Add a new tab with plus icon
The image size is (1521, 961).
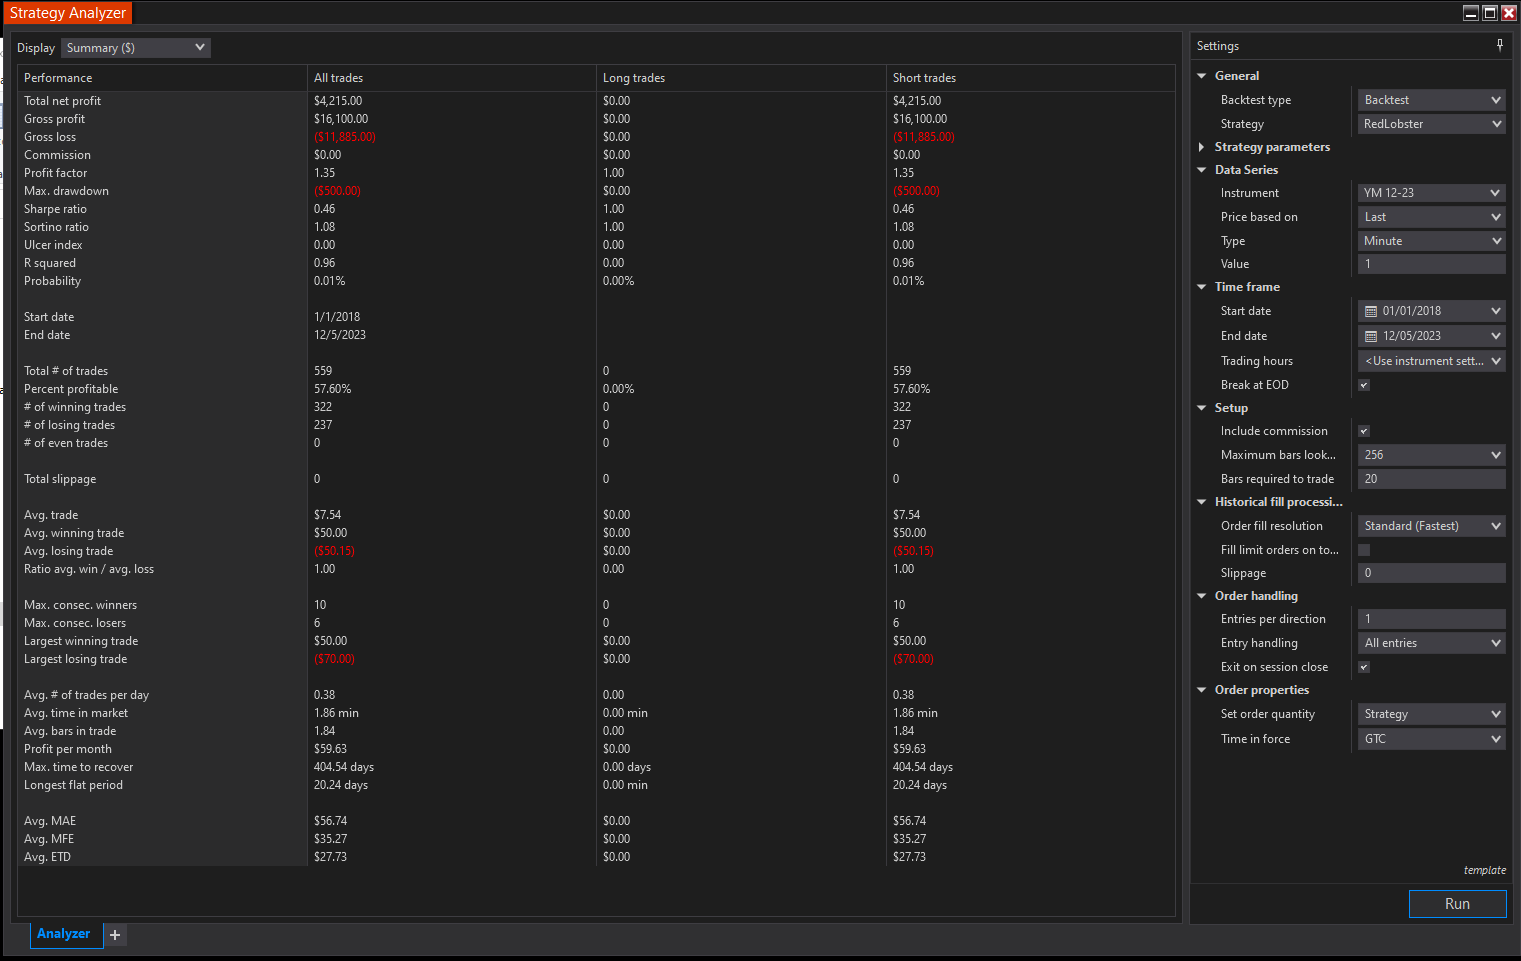click(x=115, y=935)
